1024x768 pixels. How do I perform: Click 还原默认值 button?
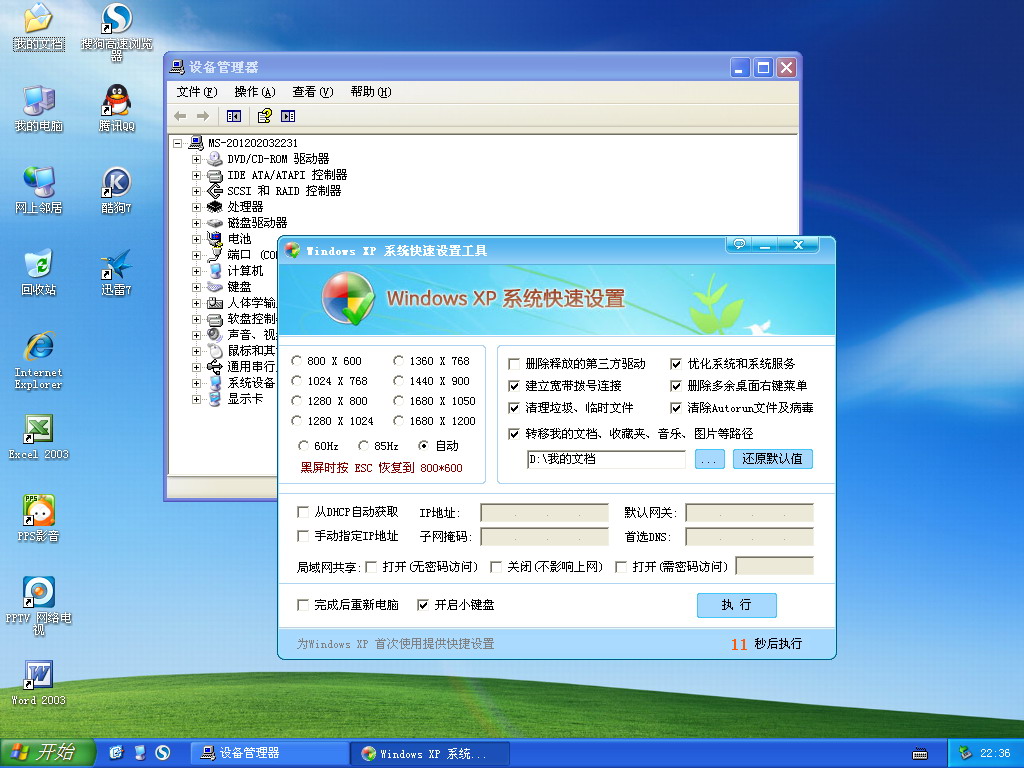click(x=773, y=459)
